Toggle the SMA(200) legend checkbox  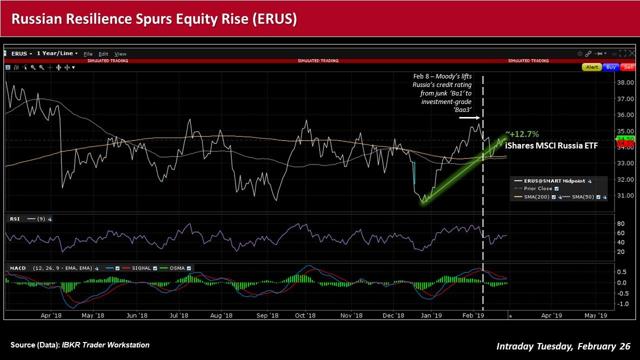pos(554,197)
